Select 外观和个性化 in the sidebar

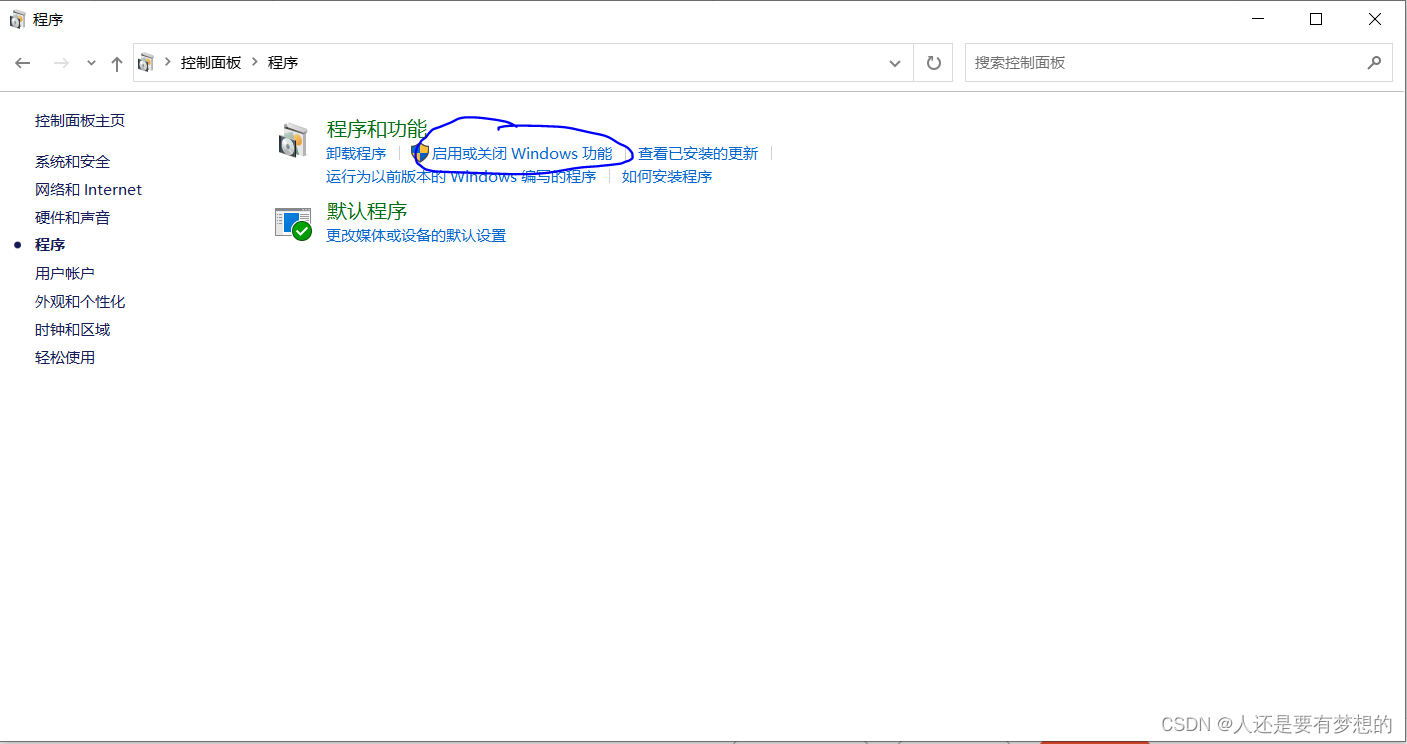(80, 301)
